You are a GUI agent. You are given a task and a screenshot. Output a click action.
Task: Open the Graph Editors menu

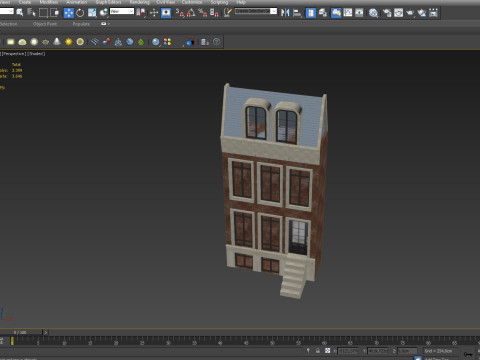(108, 2)
